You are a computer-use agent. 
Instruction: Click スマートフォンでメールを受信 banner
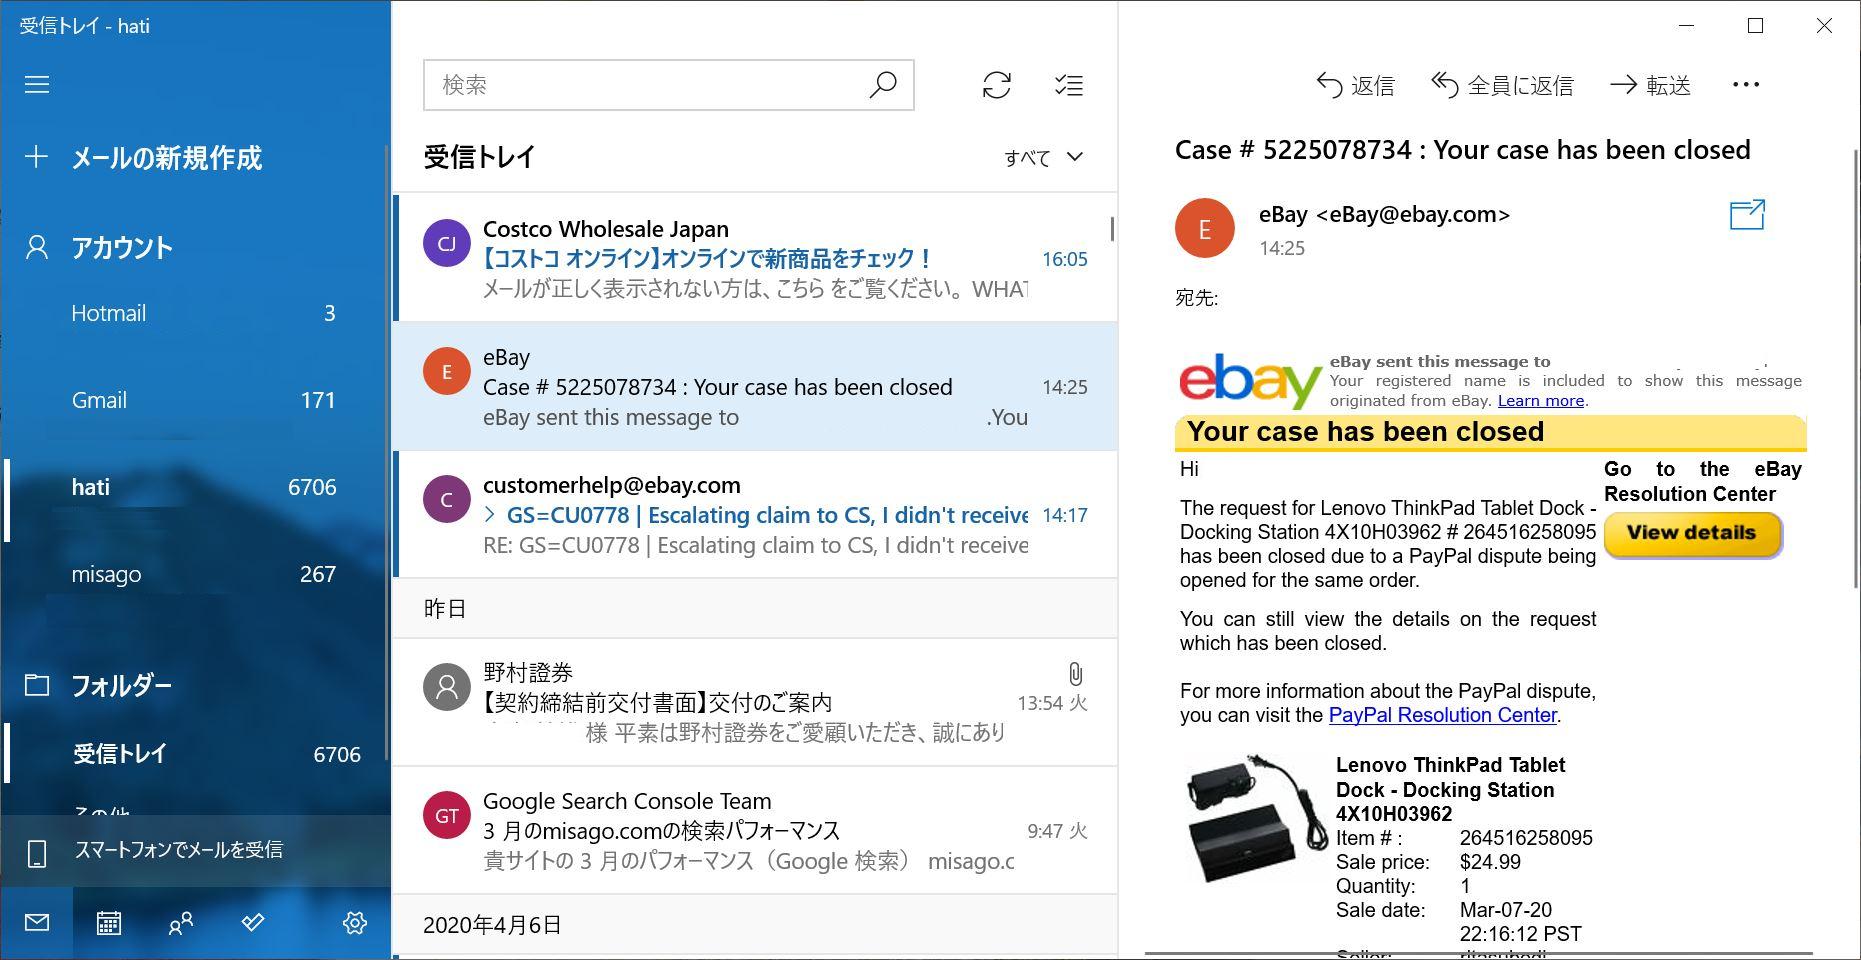(x=195, y=851)
